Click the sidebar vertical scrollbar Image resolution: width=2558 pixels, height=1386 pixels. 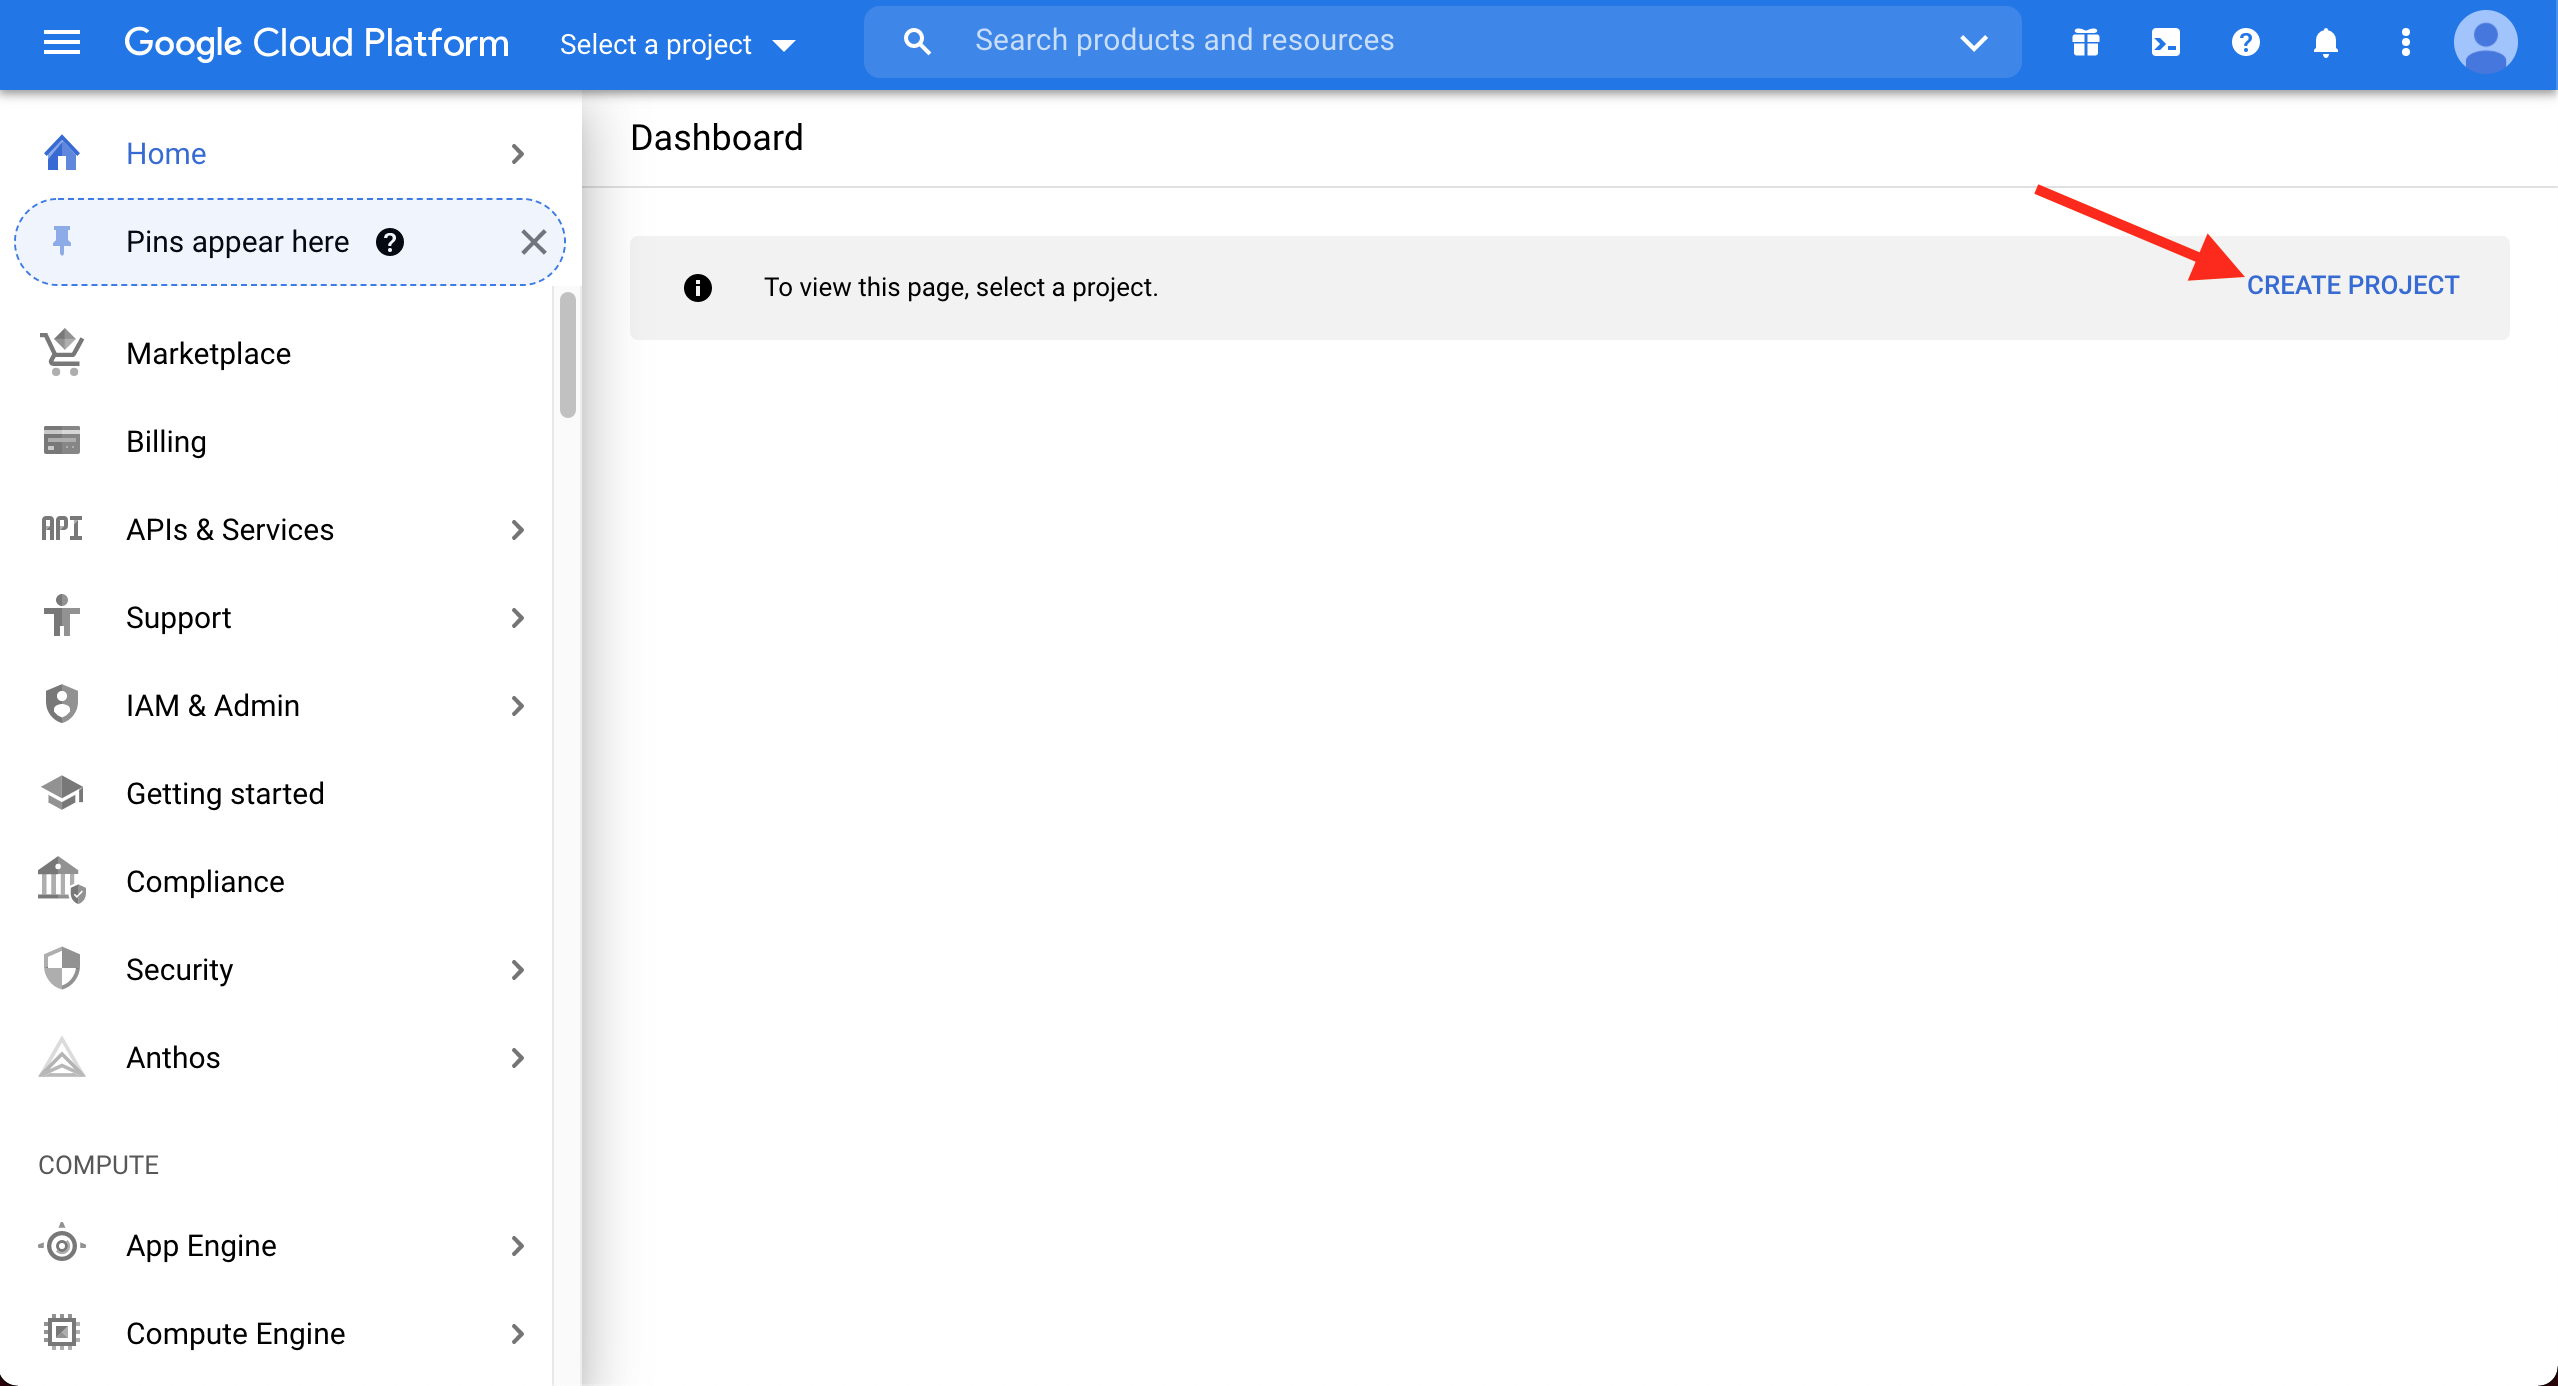click(568, 355)
